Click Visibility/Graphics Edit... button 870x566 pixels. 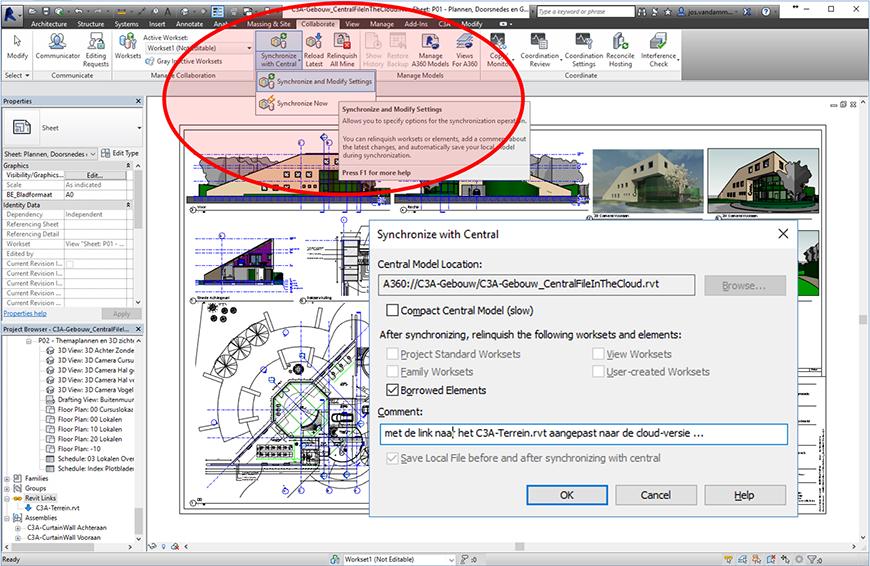tap(95, 175)
